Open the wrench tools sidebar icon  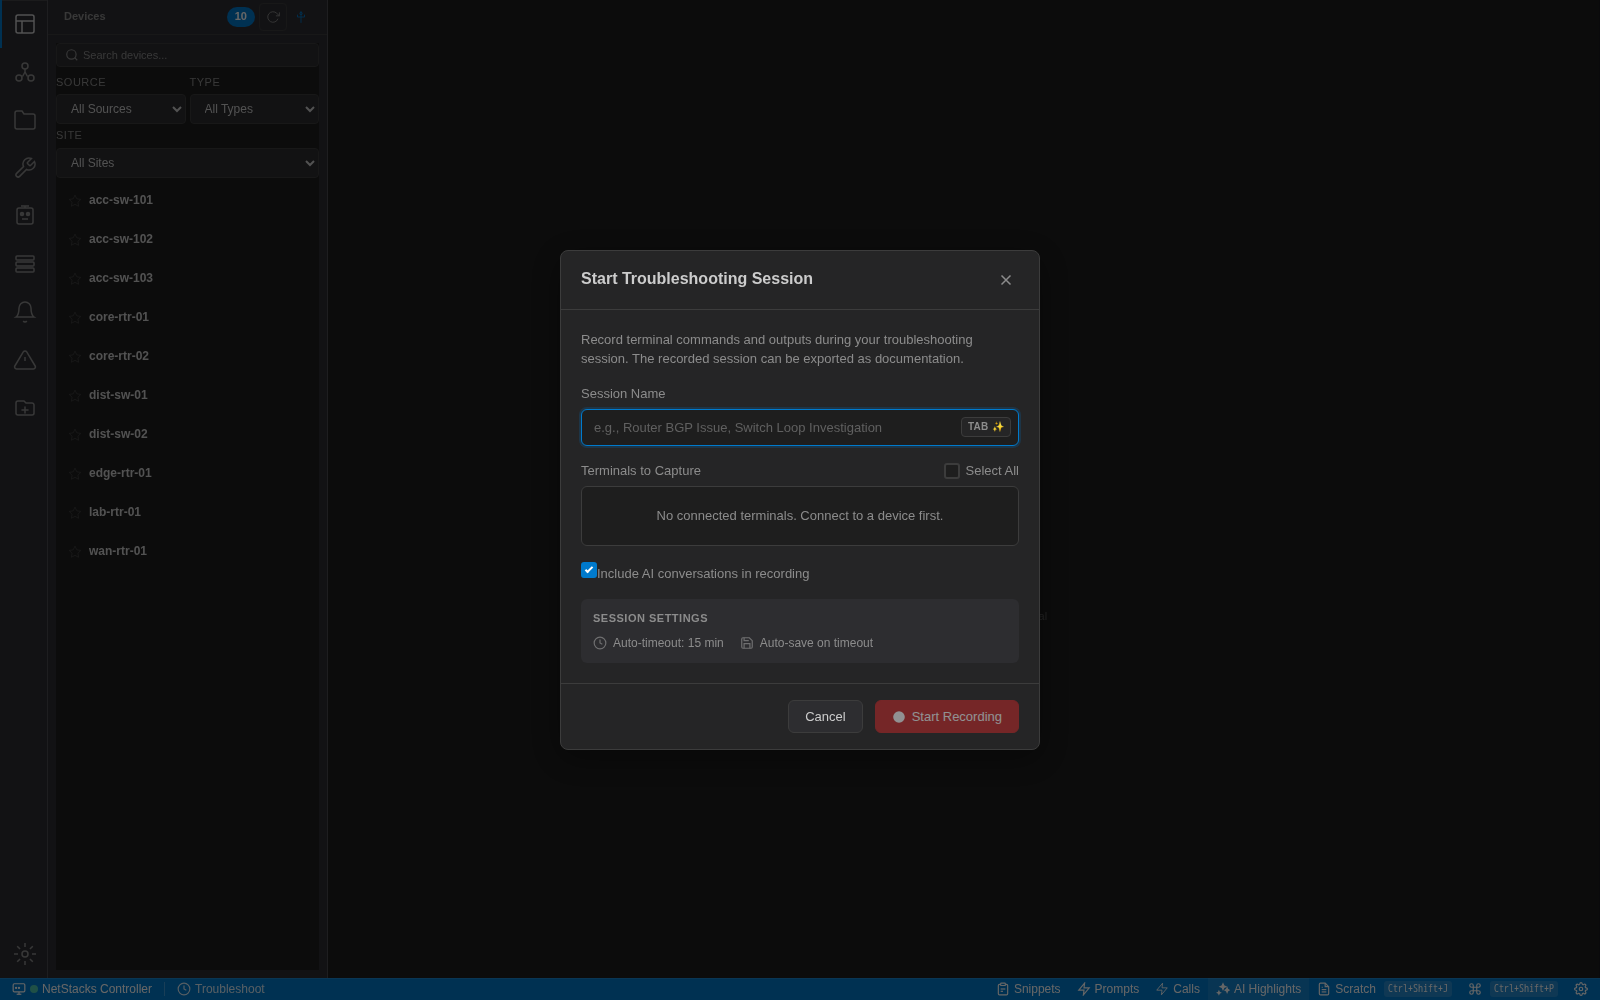pyautogui.click(x=25, y=168)
